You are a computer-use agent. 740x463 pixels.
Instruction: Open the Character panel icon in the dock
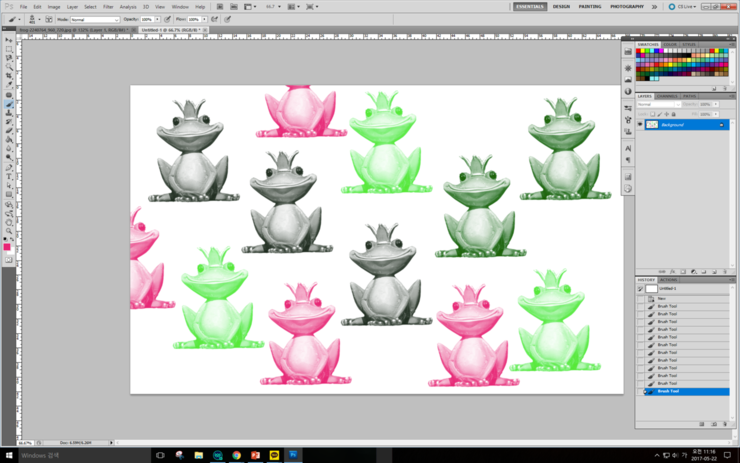click(627, 147)
